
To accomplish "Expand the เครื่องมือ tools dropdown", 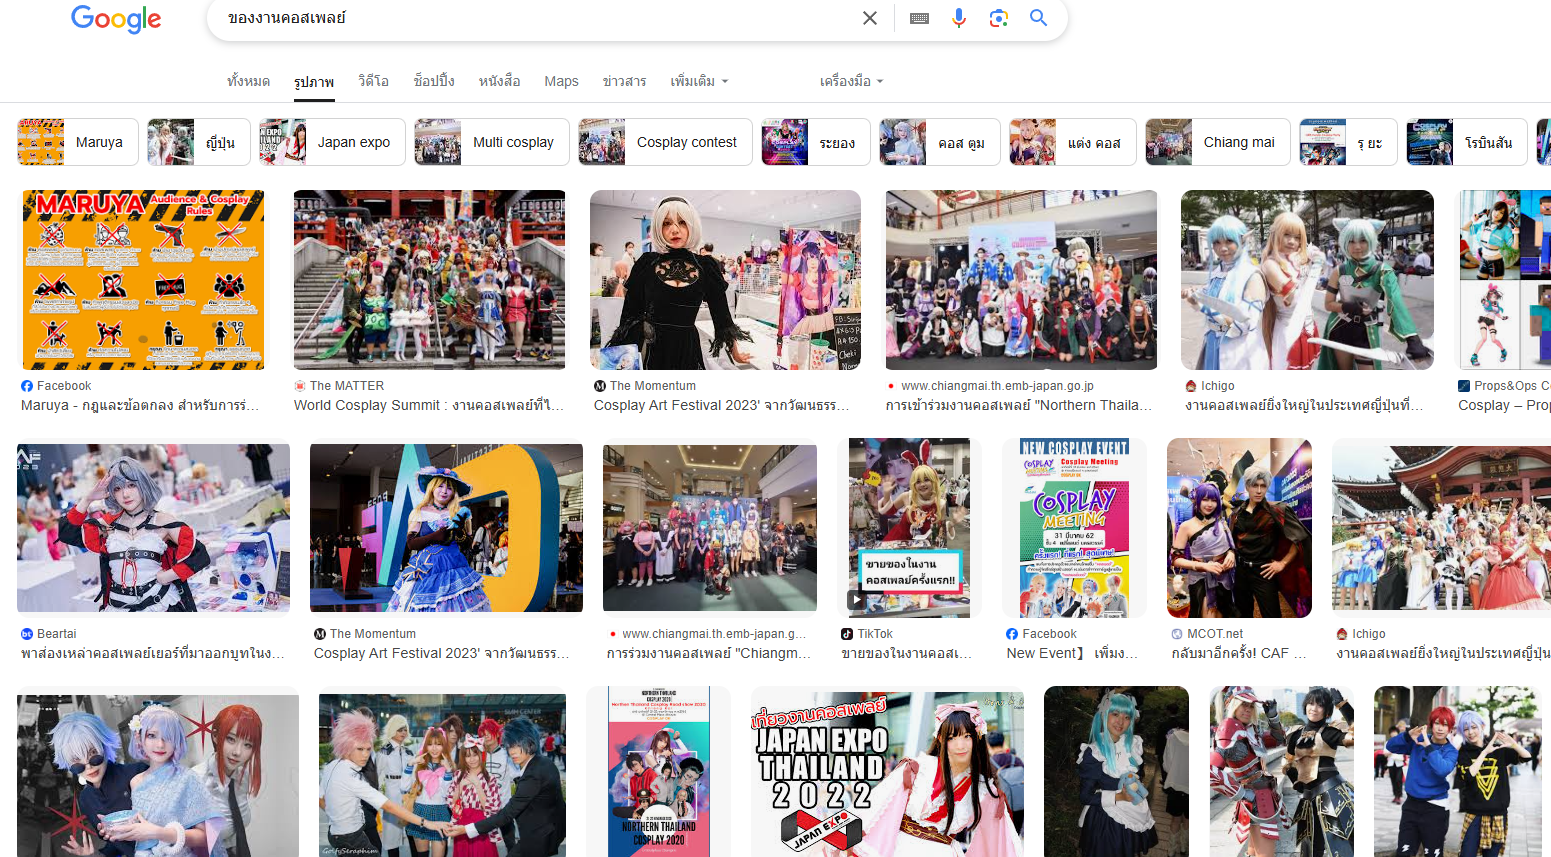I will click(851, 81).
